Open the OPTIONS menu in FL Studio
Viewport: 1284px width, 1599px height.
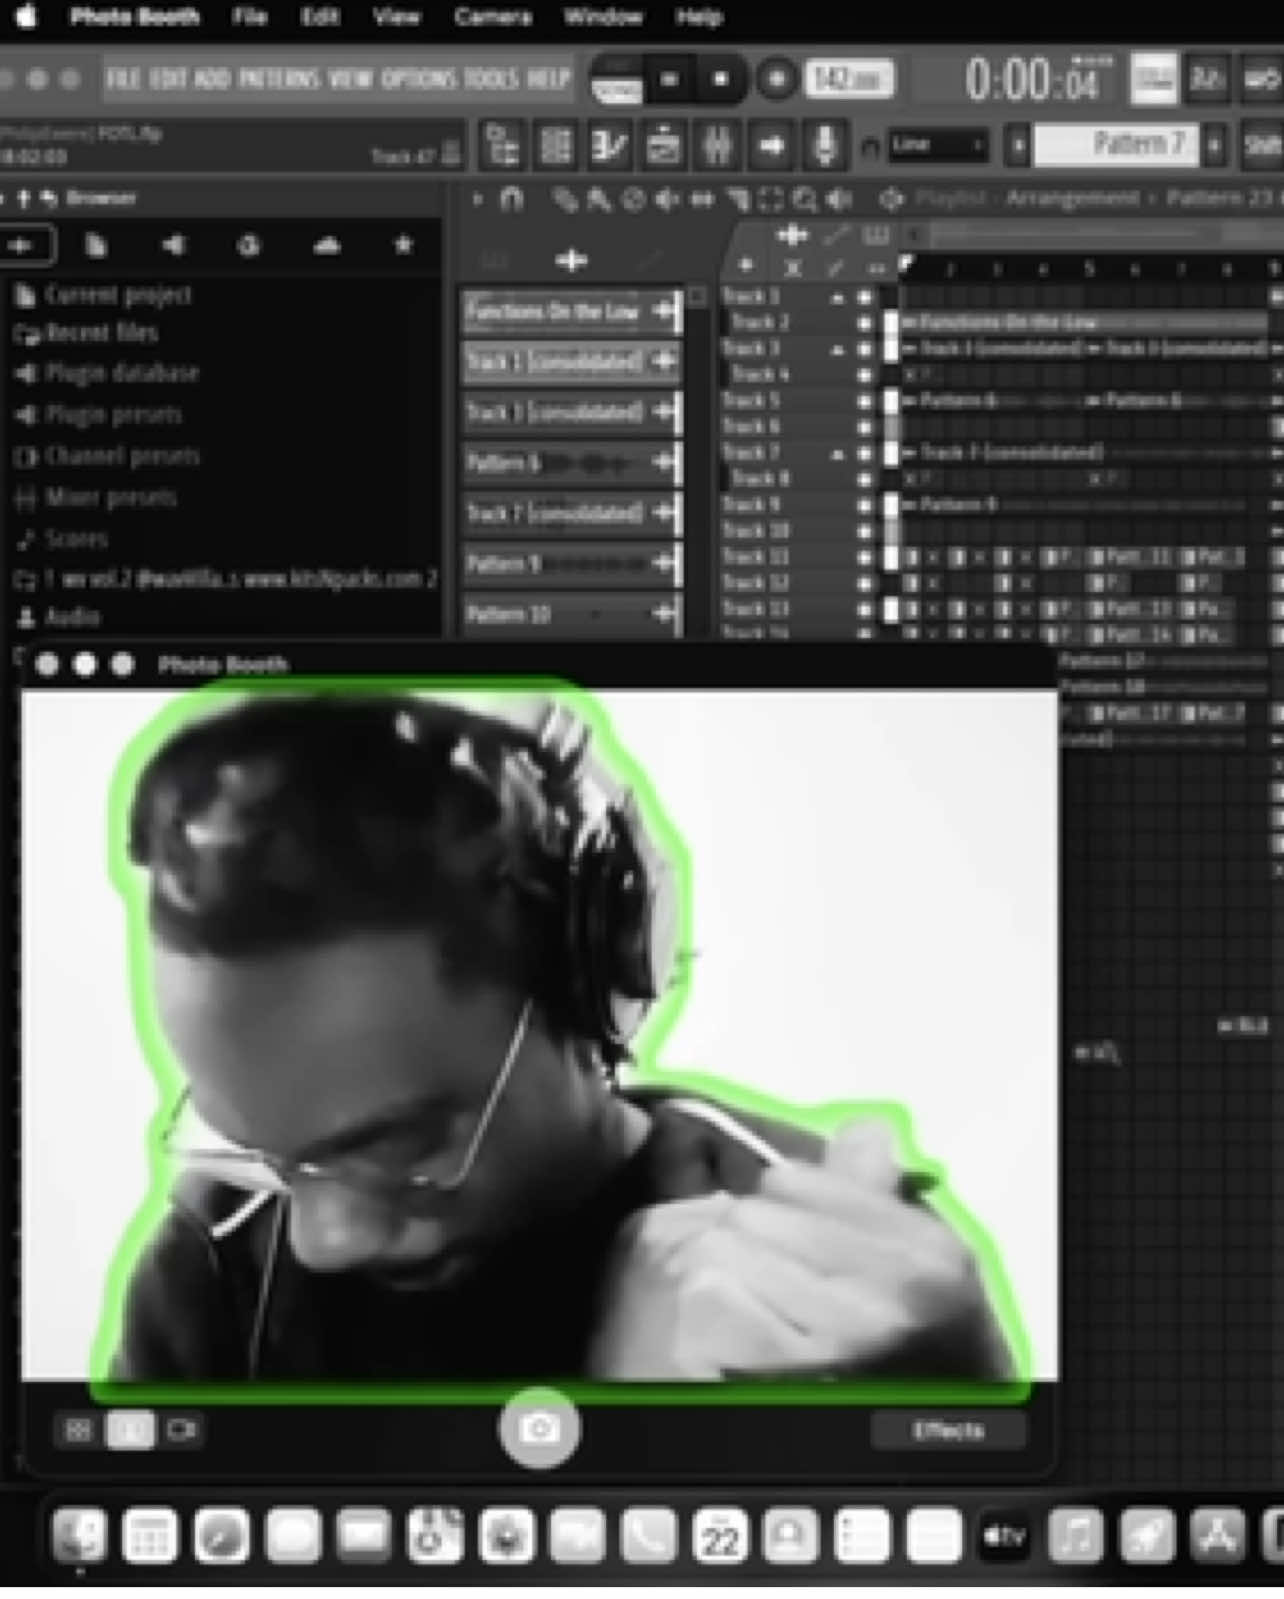click(x=419, y=78)
